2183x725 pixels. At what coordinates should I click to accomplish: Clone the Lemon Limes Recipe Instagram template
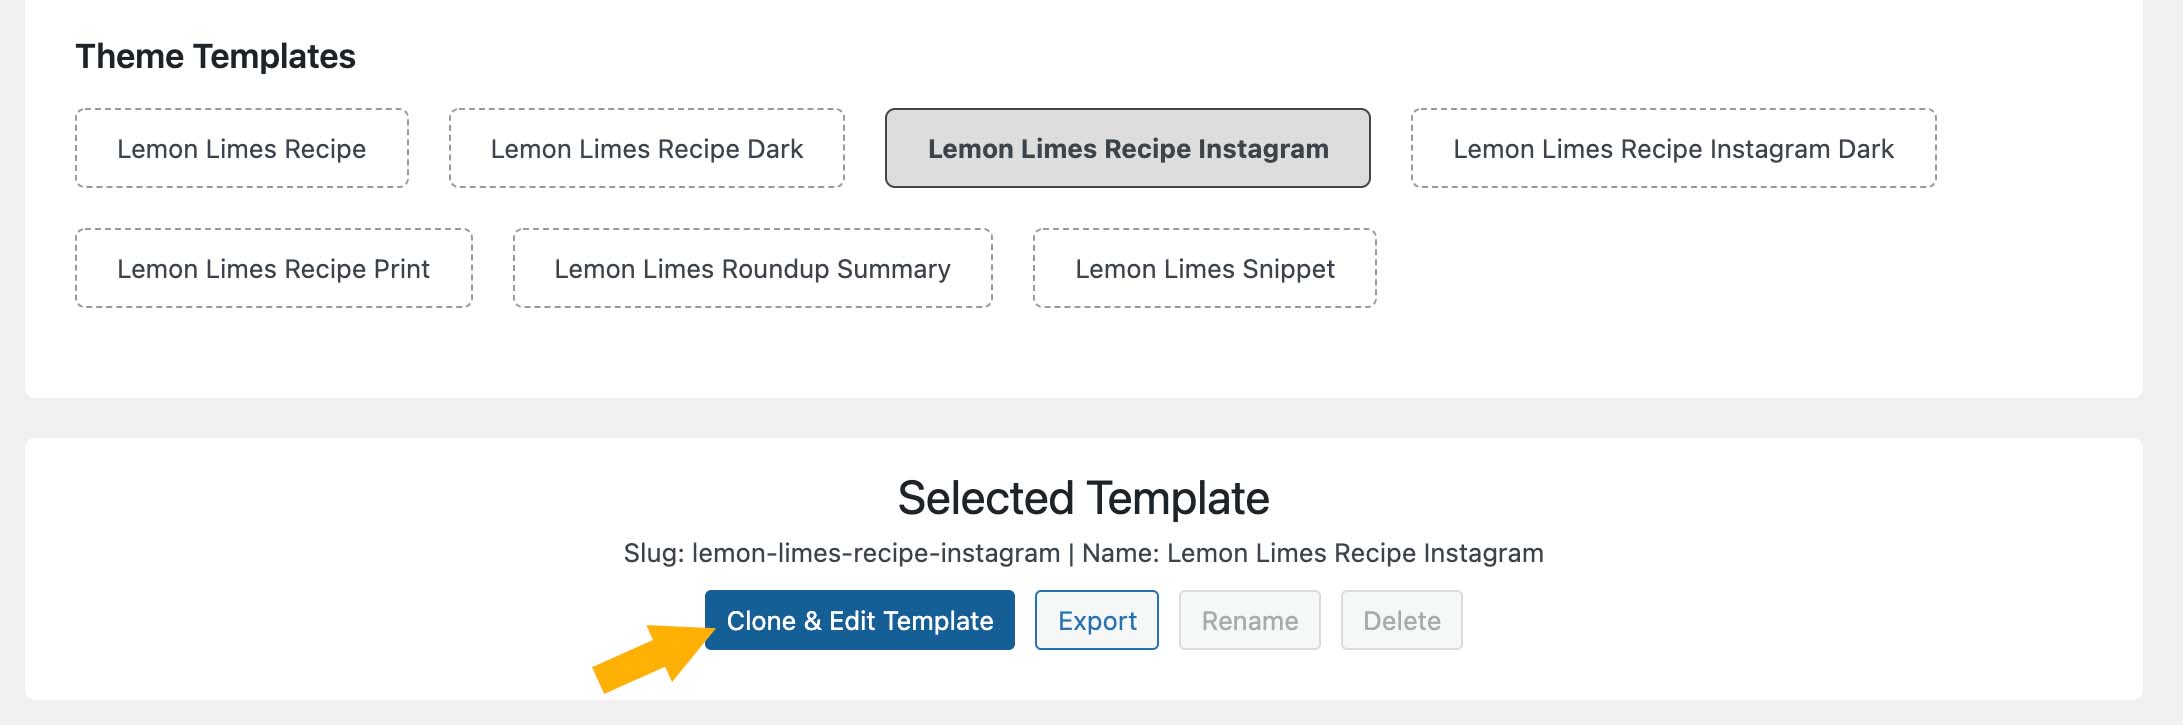point(858,620)
